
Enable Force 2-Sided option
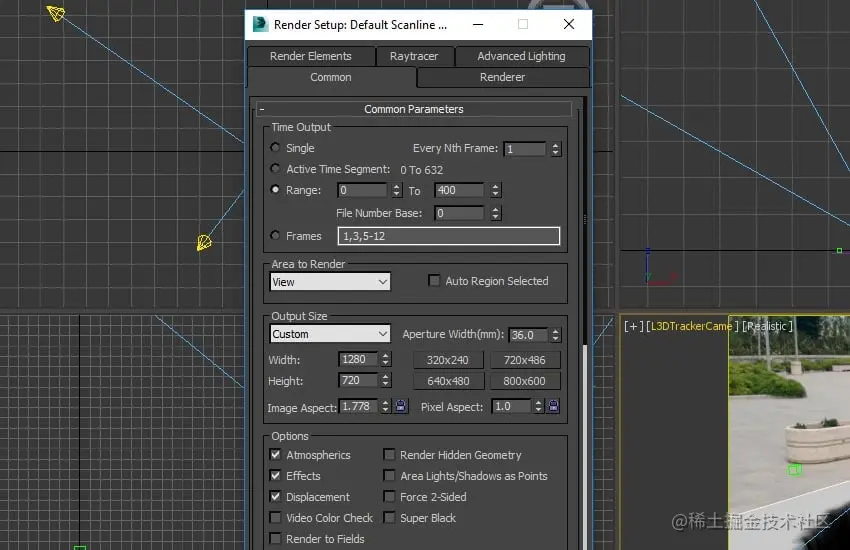click(x=389, y=496)
